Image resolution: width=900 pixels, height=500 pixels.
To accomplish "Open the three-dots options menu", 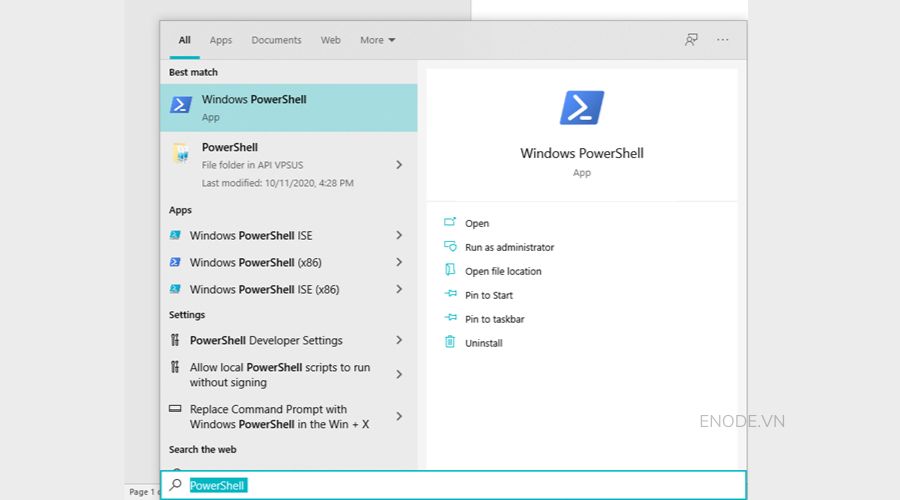I will (x=723, y=40).
